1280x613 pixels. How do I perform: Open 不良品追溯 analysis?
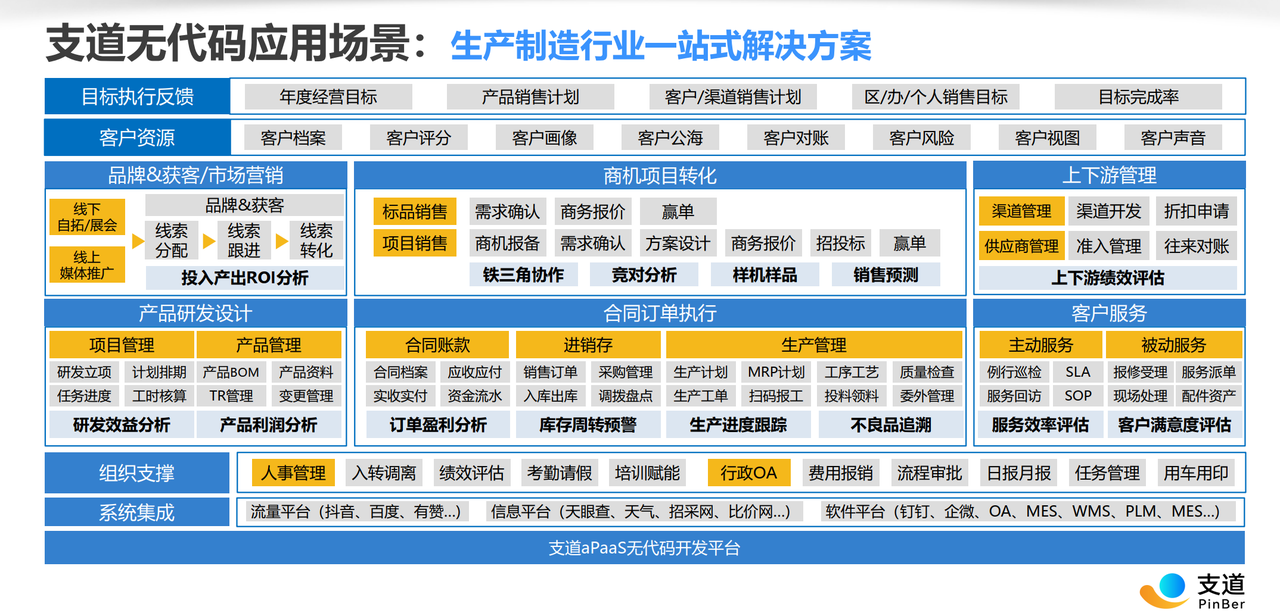[890, 425]
